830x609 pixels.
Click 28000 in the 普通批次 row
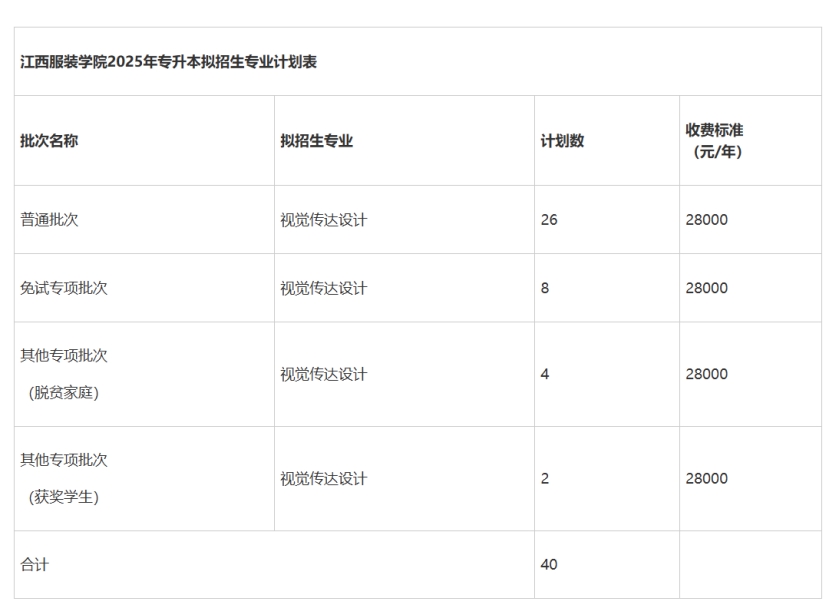pyautogui.click(x=707, y=220)
